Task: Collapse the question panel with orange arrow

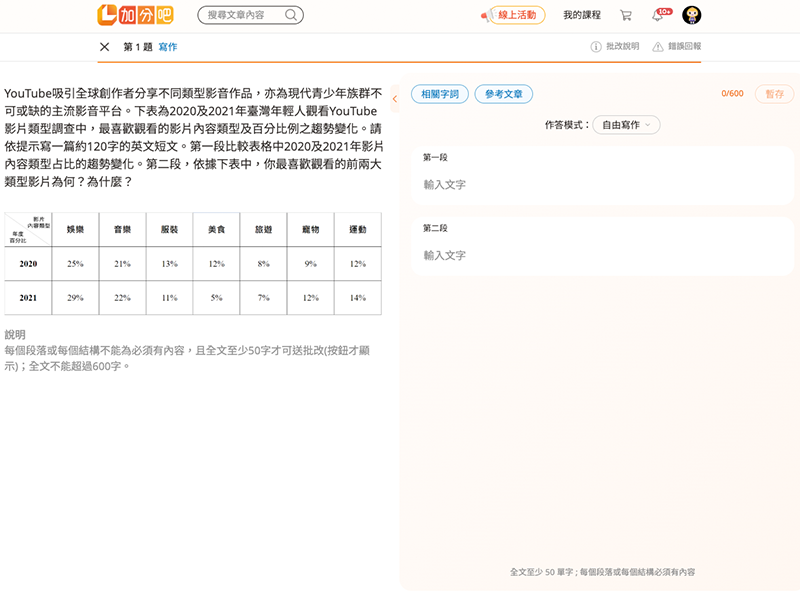Action: pyautogui.click(x=395, y=98)
